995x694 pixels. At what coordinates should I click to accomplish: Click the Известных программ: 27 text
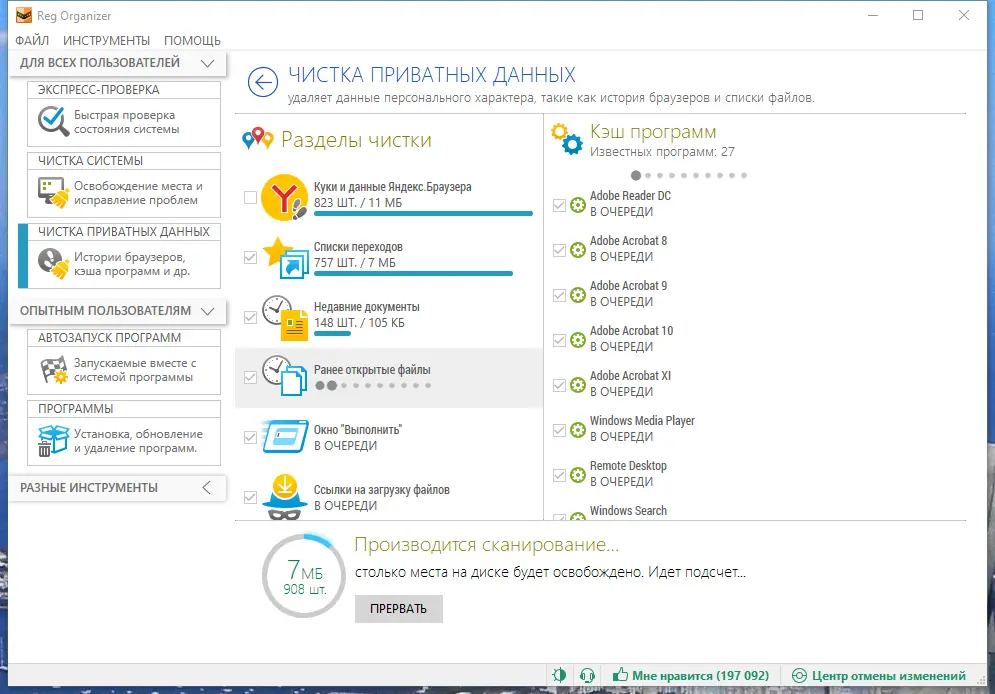(662, 152)
